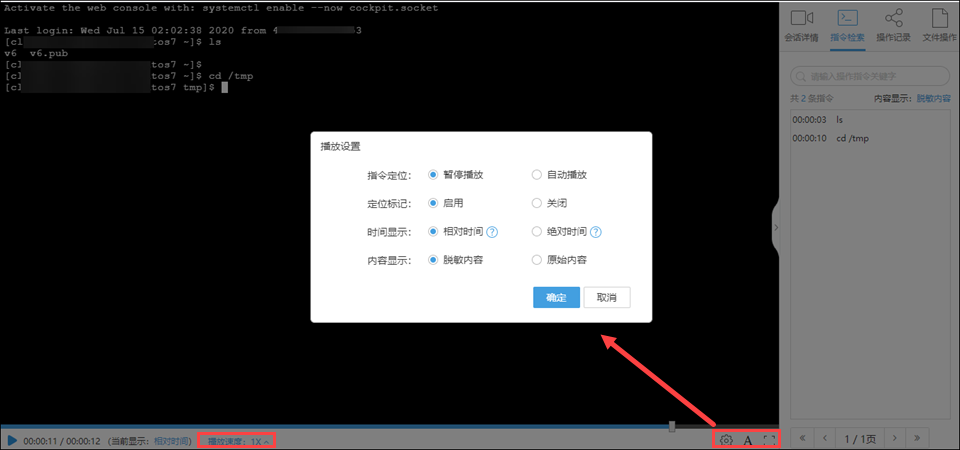Enter fullscreen with the expand icon
This screenshot has height=450, width=960.
coord(770,440)
